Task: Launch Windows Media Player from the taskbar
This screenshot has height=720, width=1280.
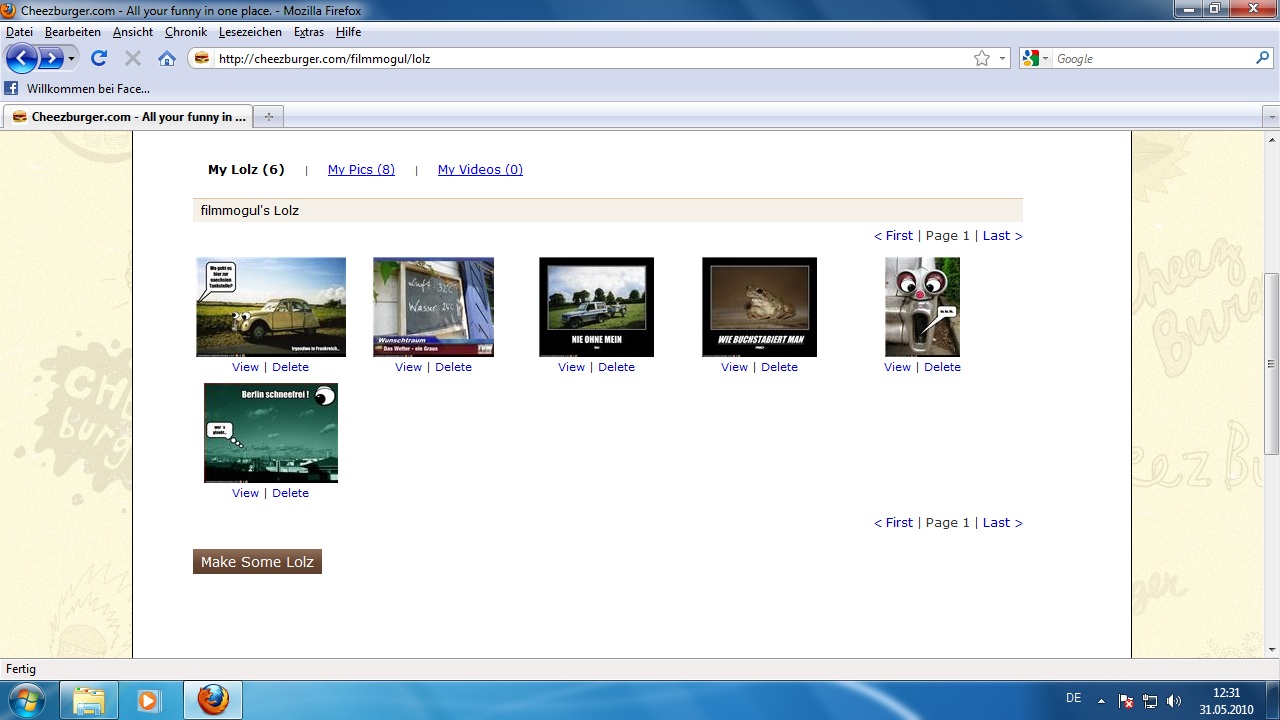Action: tap(148, 700)
